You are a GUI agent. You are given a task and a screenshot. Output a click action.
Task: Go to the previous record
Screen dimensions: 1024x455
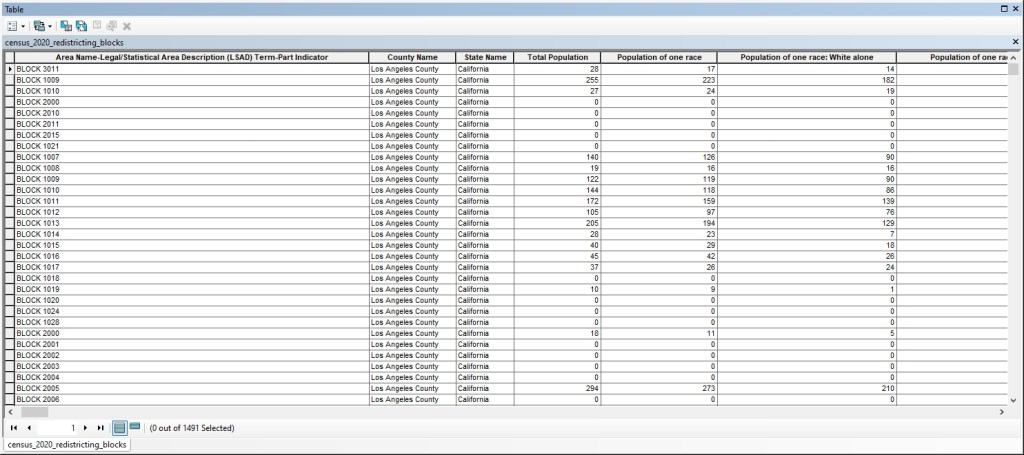point(29,428)
